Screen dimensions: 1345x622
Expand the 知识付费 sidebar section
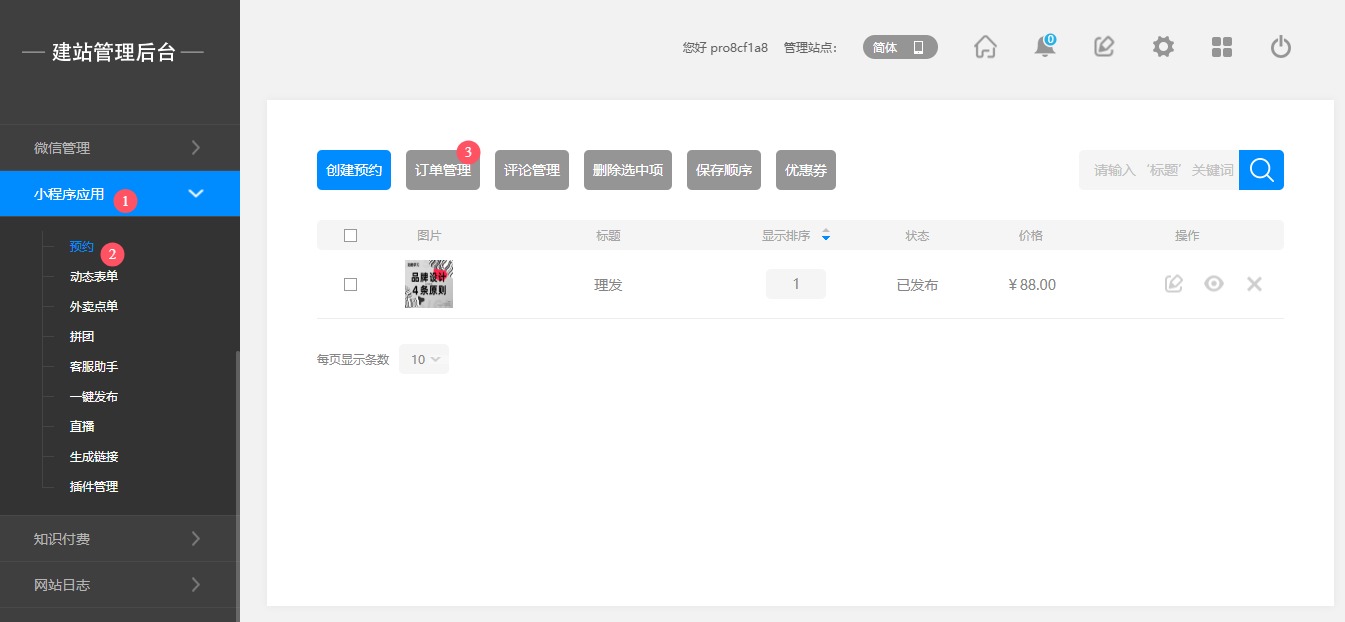pyautogui.click(x=119, y=539)
